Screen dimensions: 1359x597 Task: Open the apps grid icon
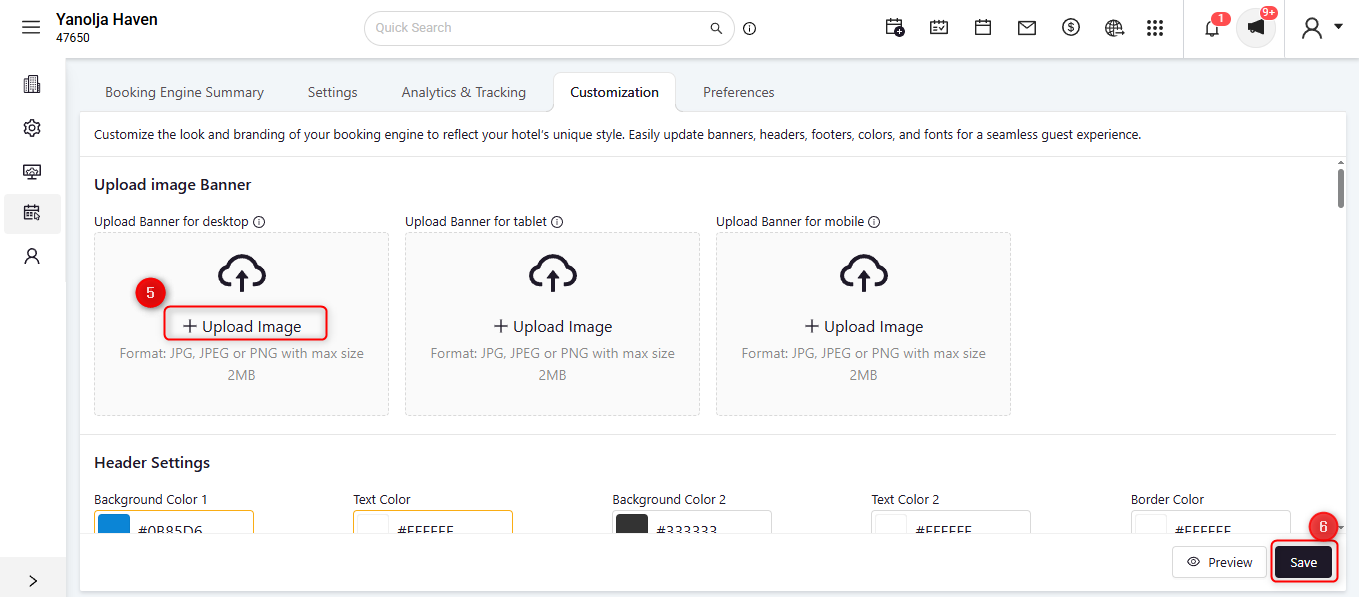[x=1155, y=28]
